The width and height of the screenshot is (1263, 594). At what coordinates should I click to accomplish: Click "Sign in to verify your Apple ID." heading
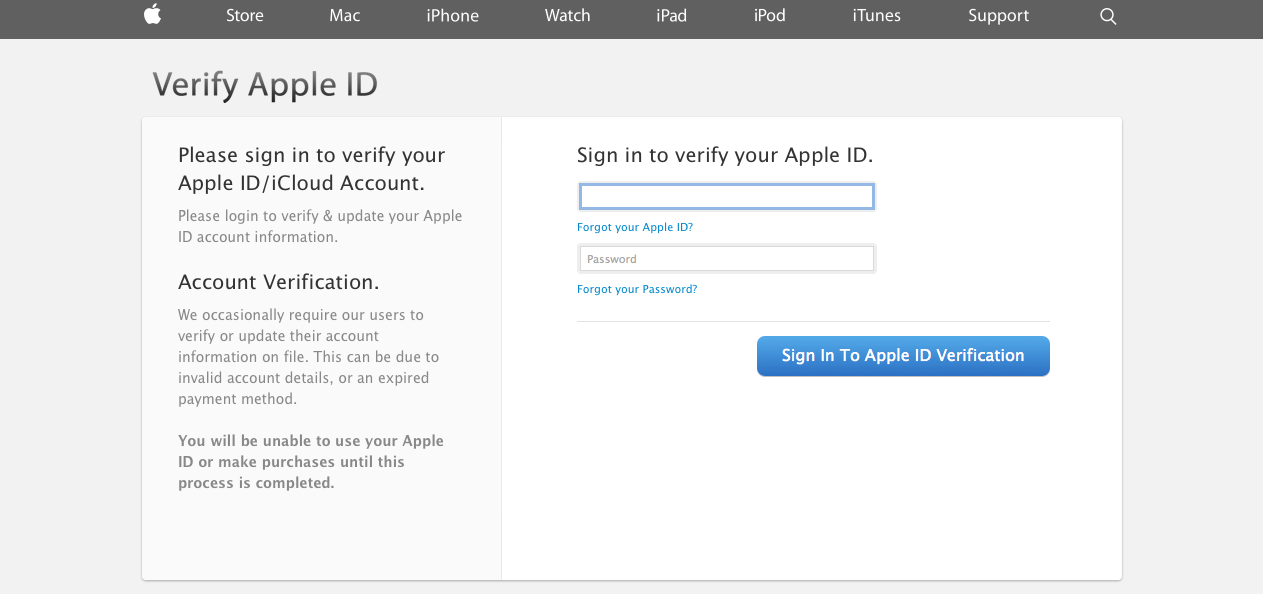[x=725, y=155]
